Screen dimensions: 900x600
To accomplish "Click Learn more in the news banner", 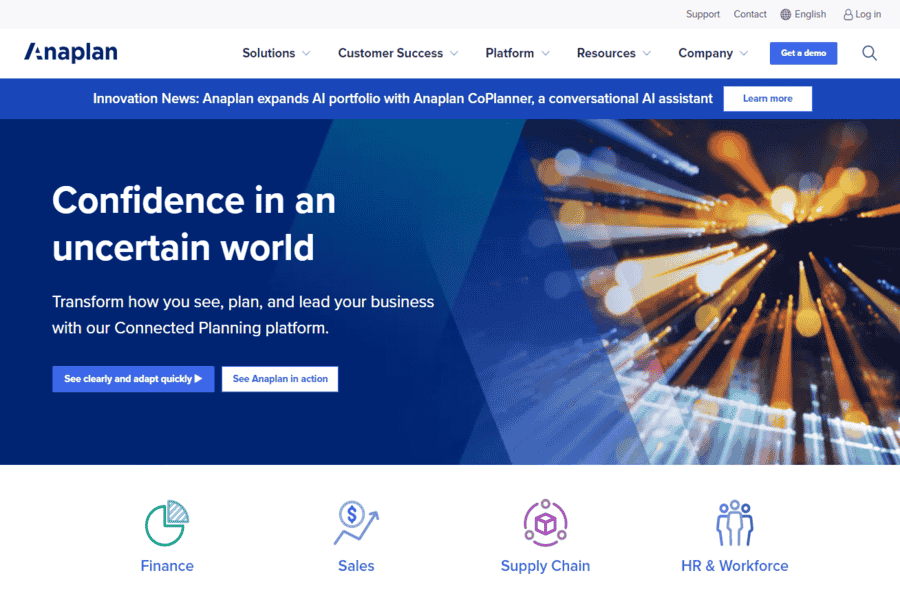I will pos(767,99).
